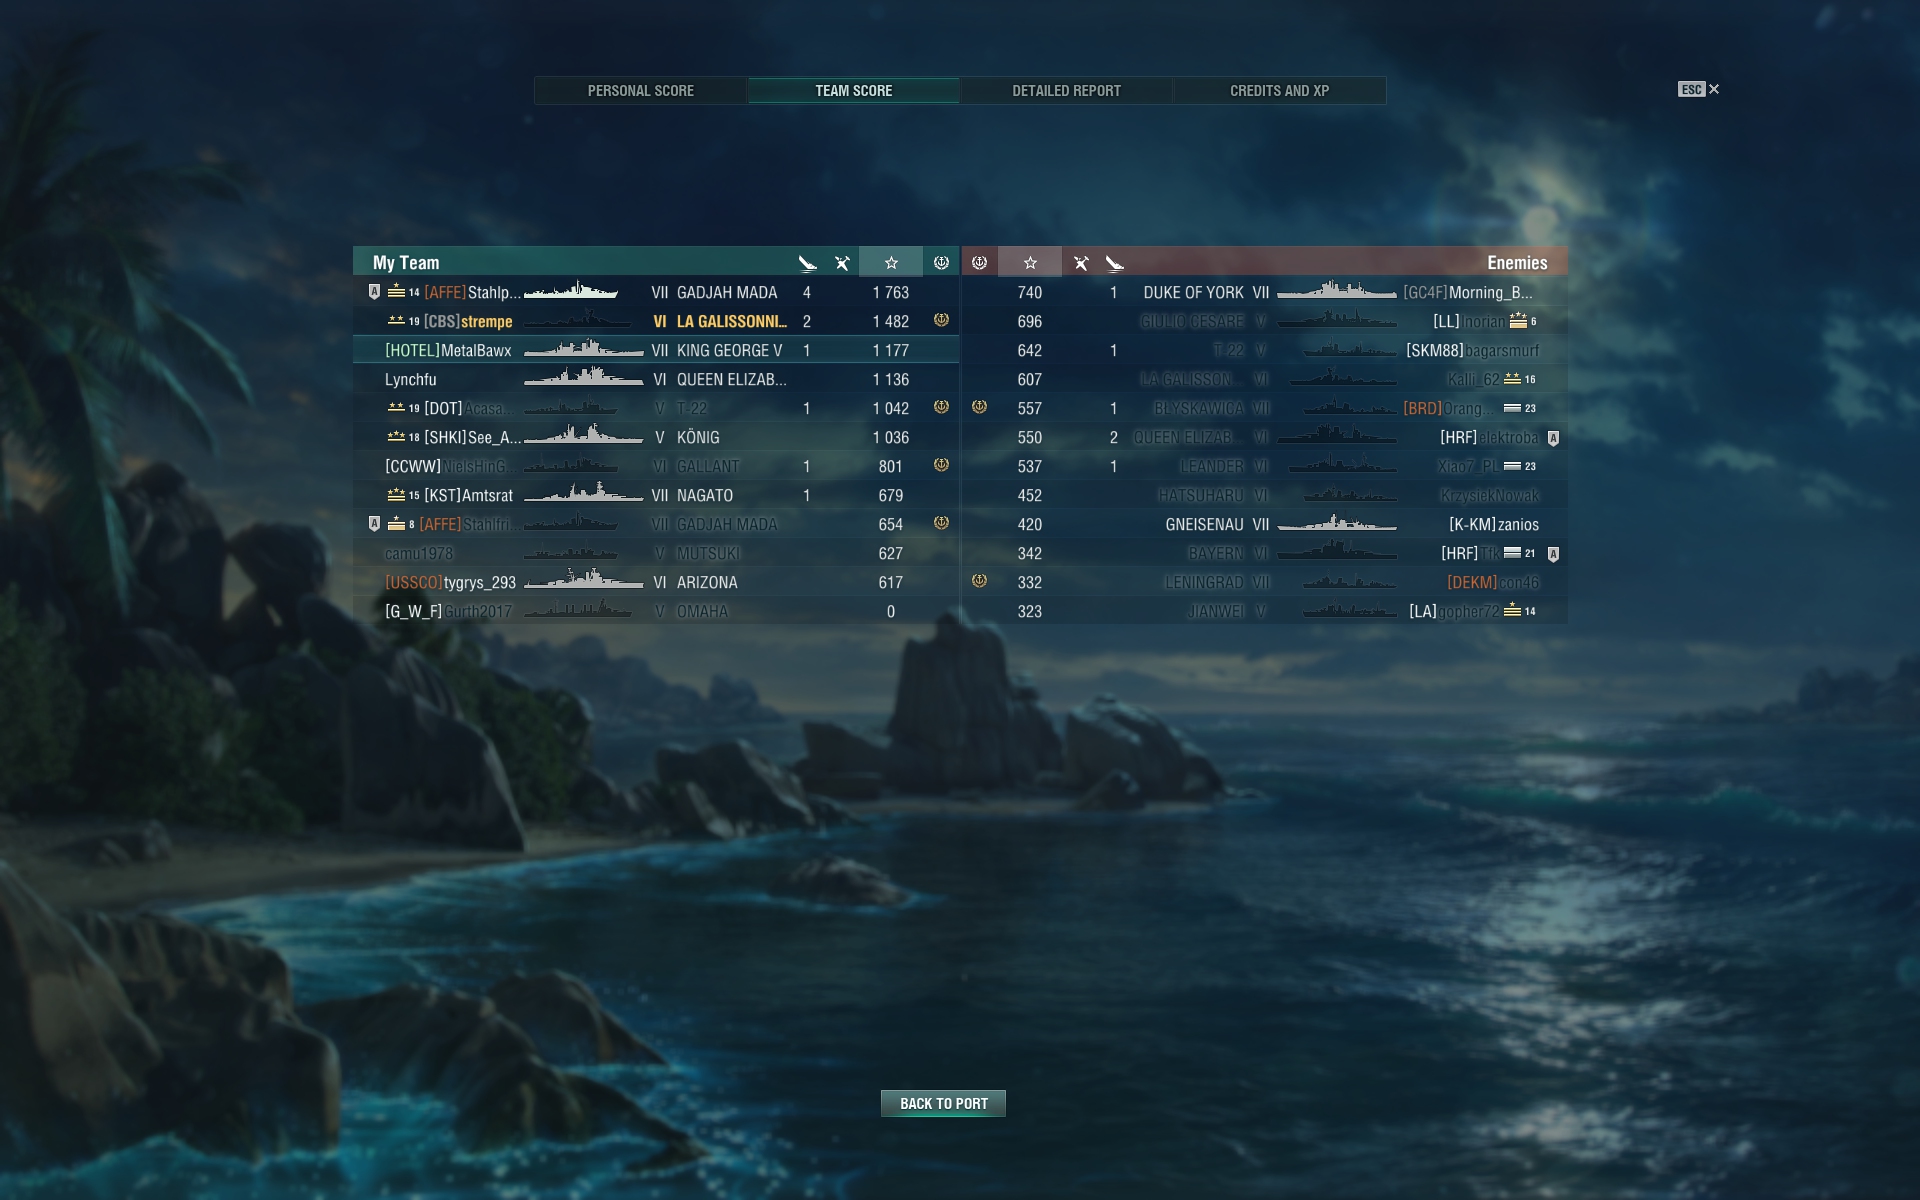Click Back to Port button
Viewport: 1920px width, 1200px height.
click(943, 1103)
